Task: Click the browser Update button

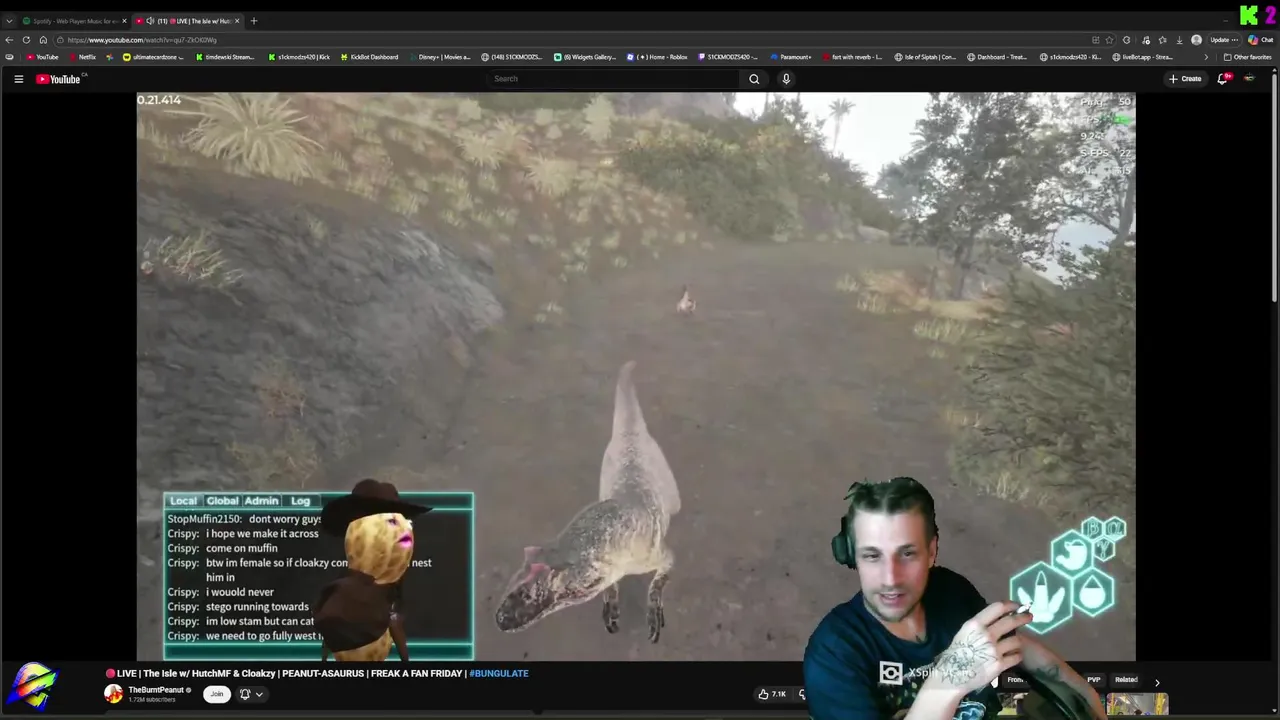Action: pos(1225,40)
